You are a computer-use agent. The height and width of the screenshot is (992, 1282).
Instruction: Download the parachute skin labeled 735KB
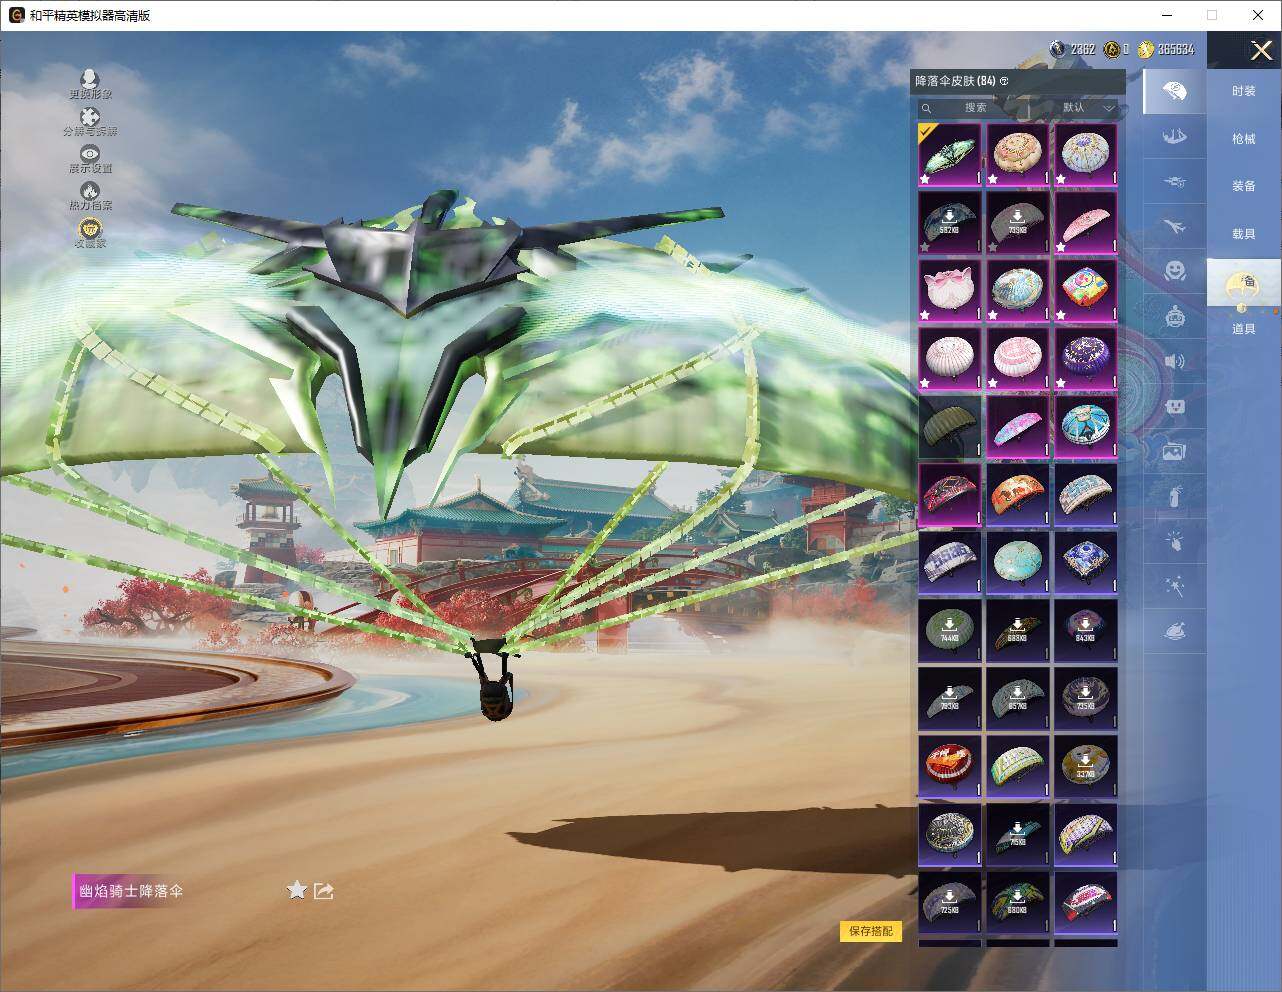(x=1086, y=698)
